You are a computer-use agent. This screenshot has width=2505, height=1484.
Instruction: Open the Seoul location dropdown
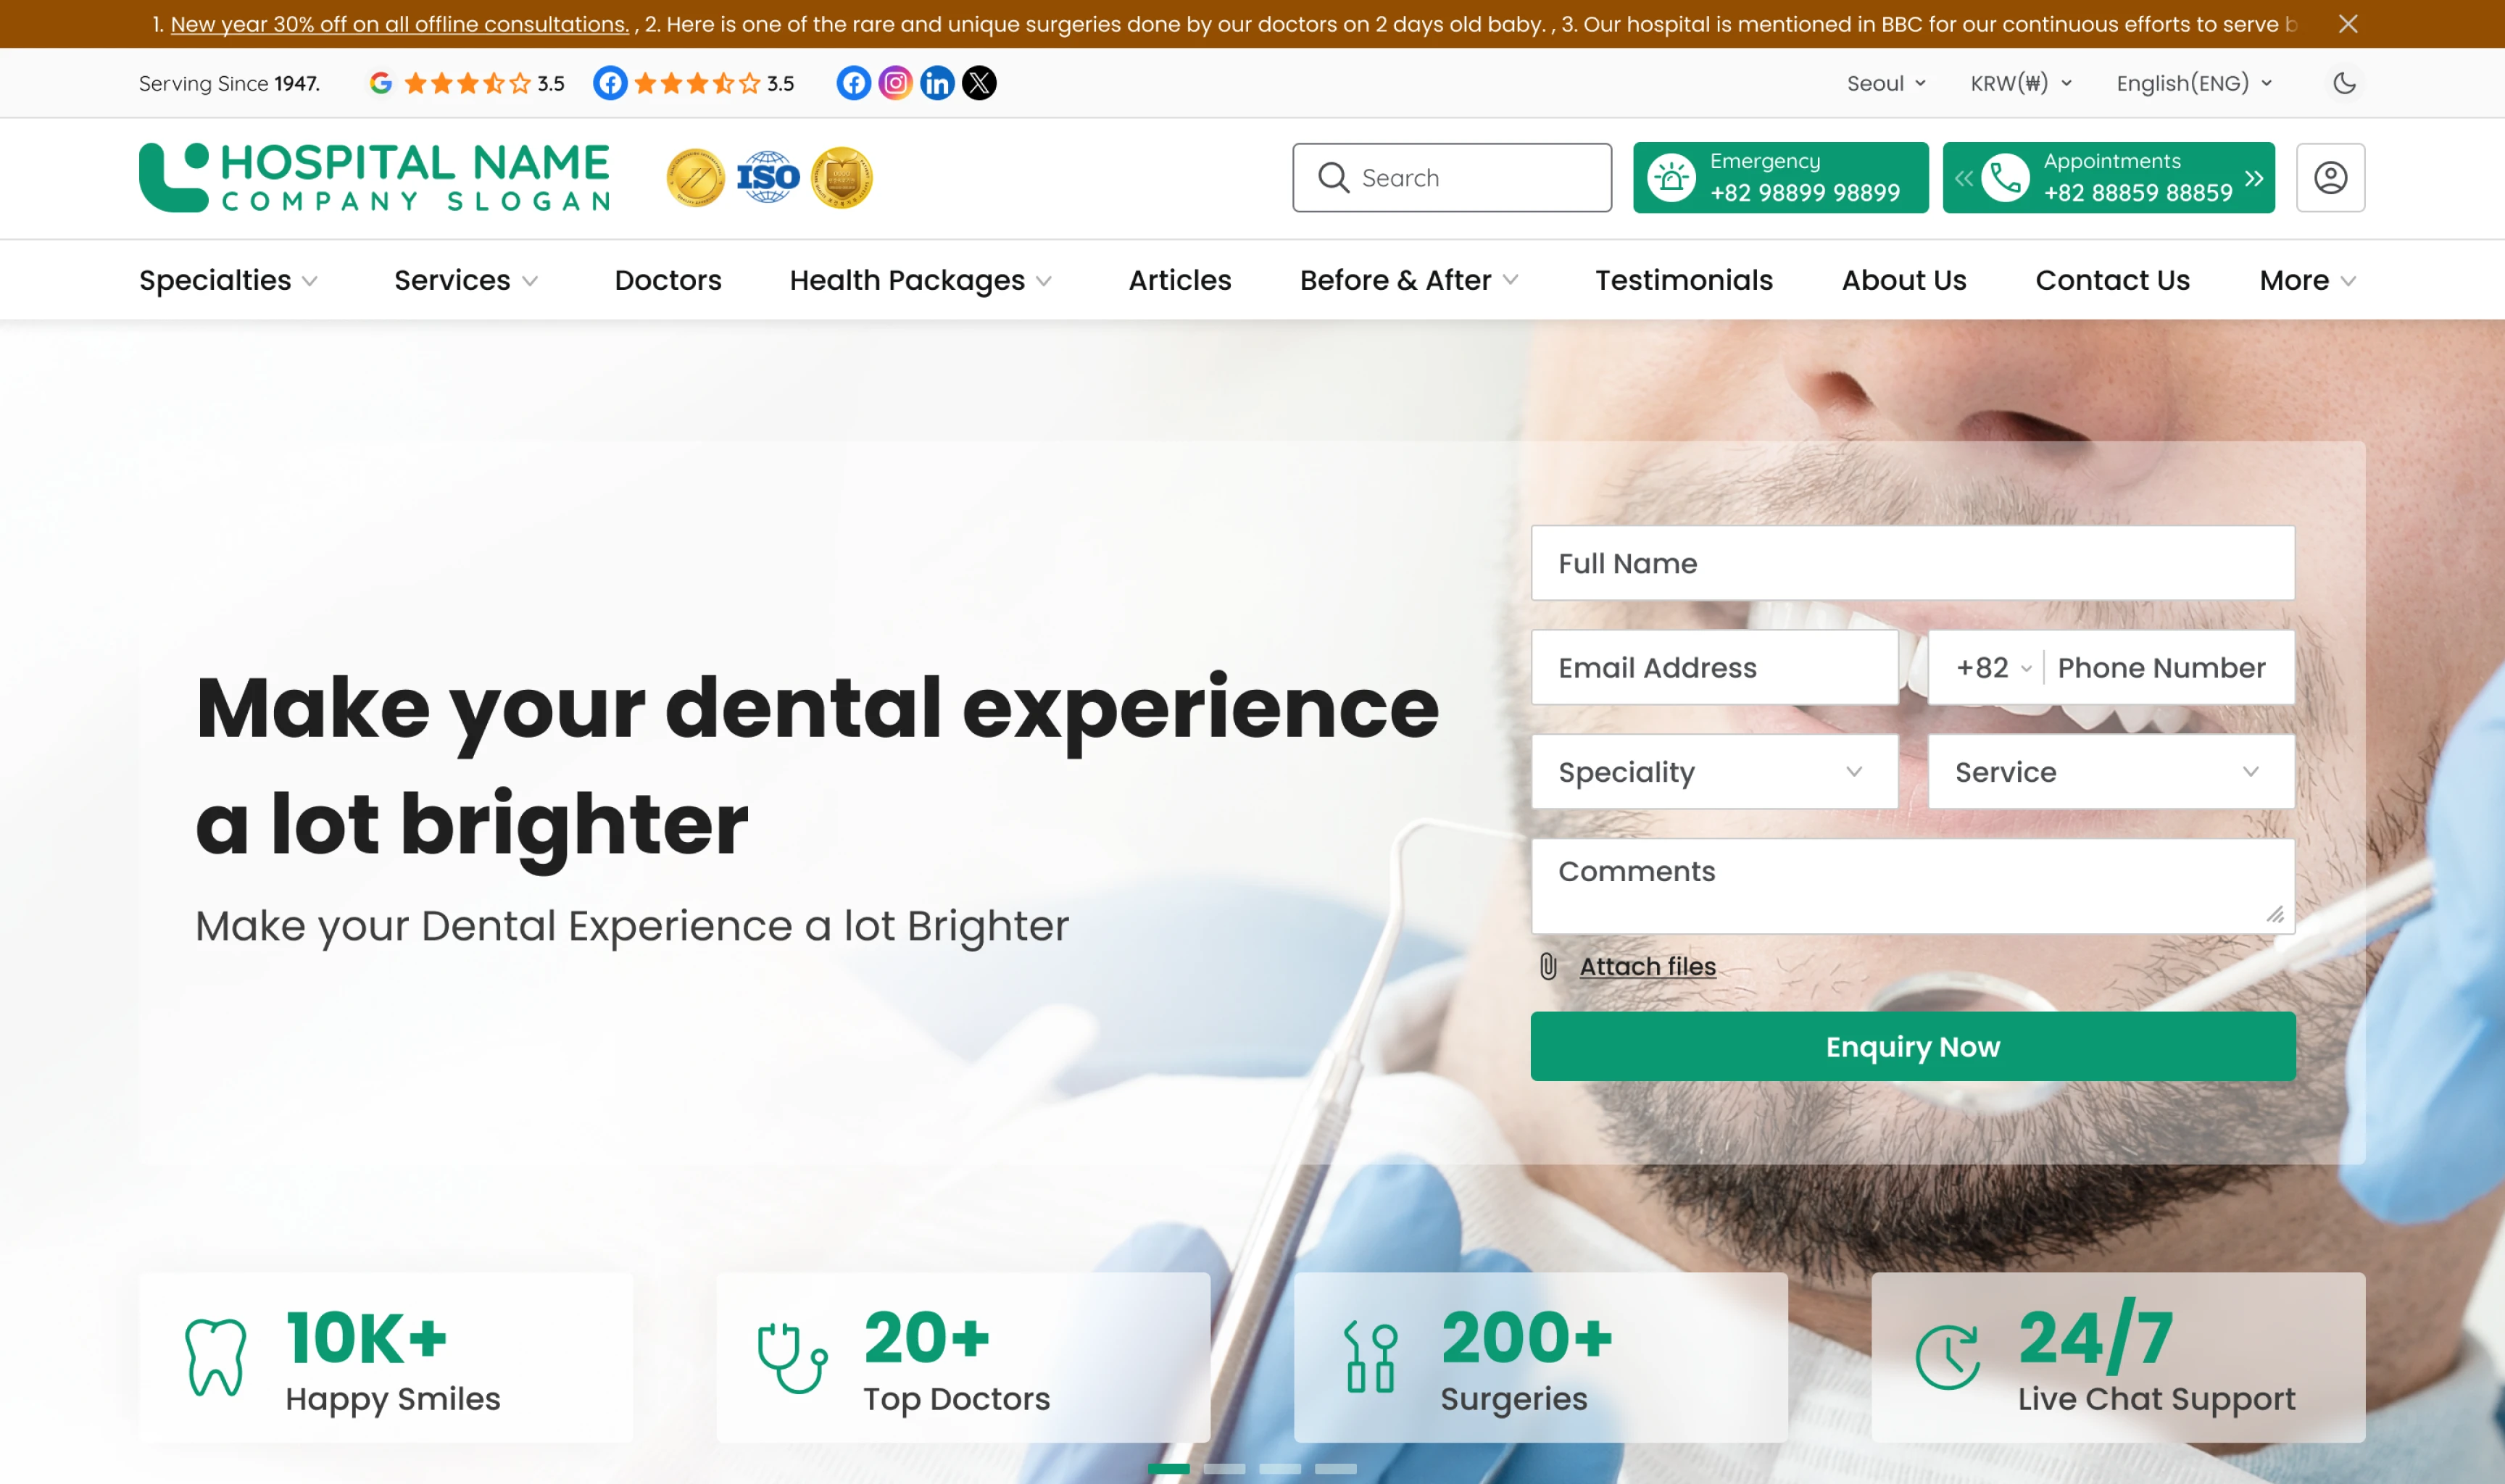pos(1886,83)
